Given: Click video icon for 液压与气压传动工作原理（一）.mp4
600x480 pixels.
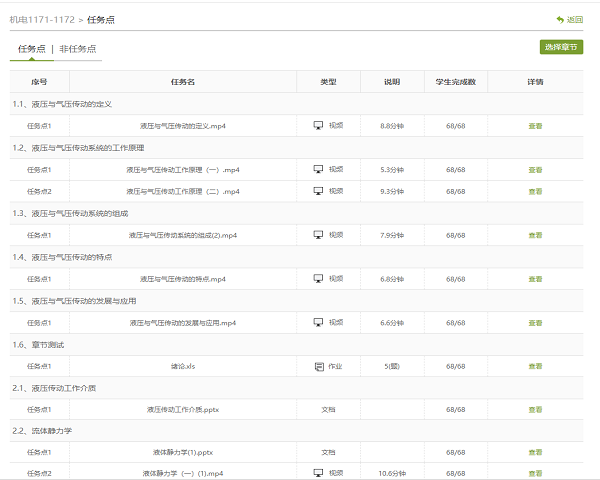Looking at the screenshot, I should [x=319, y=170].
